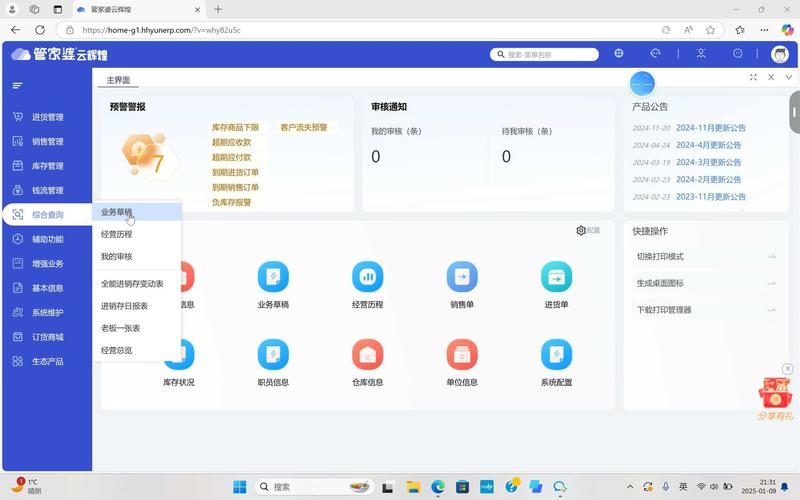
Task: Open 库存管理 in the sidebar
Action: tap(47, 166)
